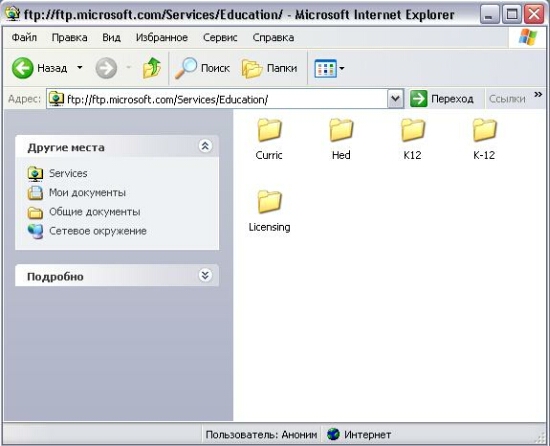Click the Переход go button

(442, 99)
